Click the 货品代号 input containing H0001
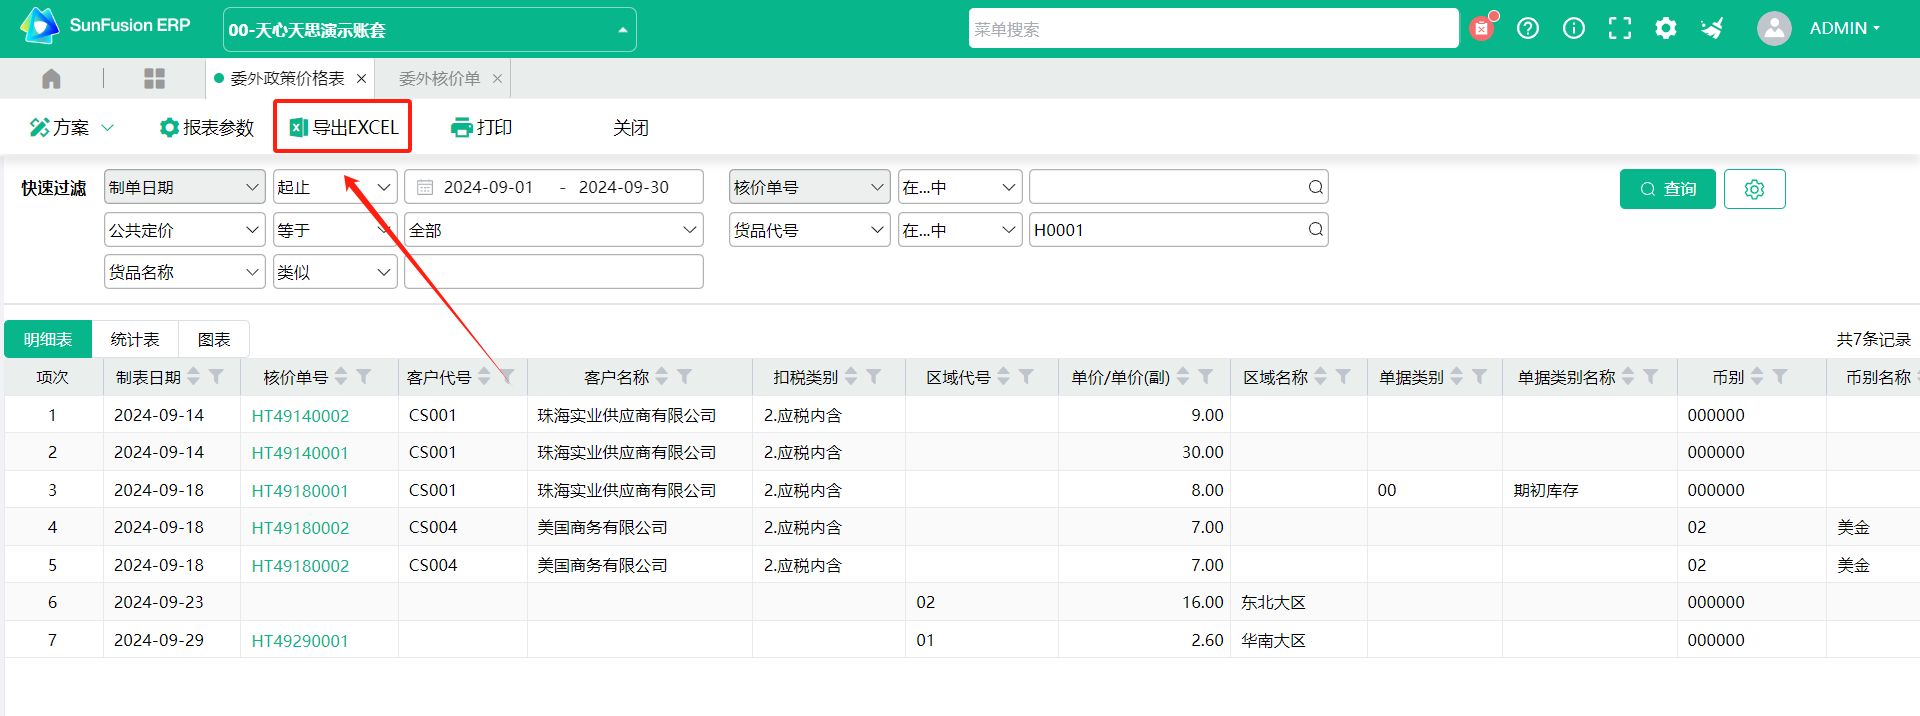 [x=1178, y=230]
